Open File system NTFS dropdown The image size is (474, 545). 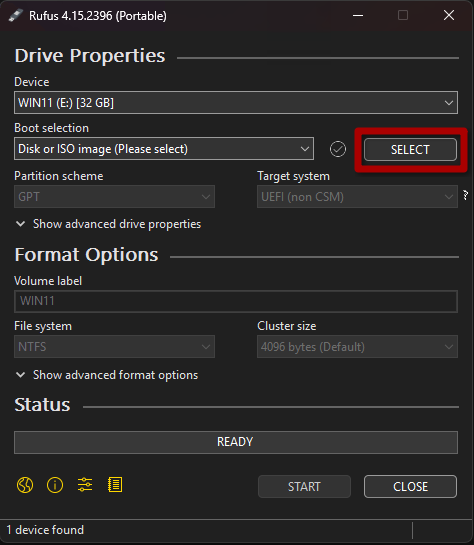(114, 347)
